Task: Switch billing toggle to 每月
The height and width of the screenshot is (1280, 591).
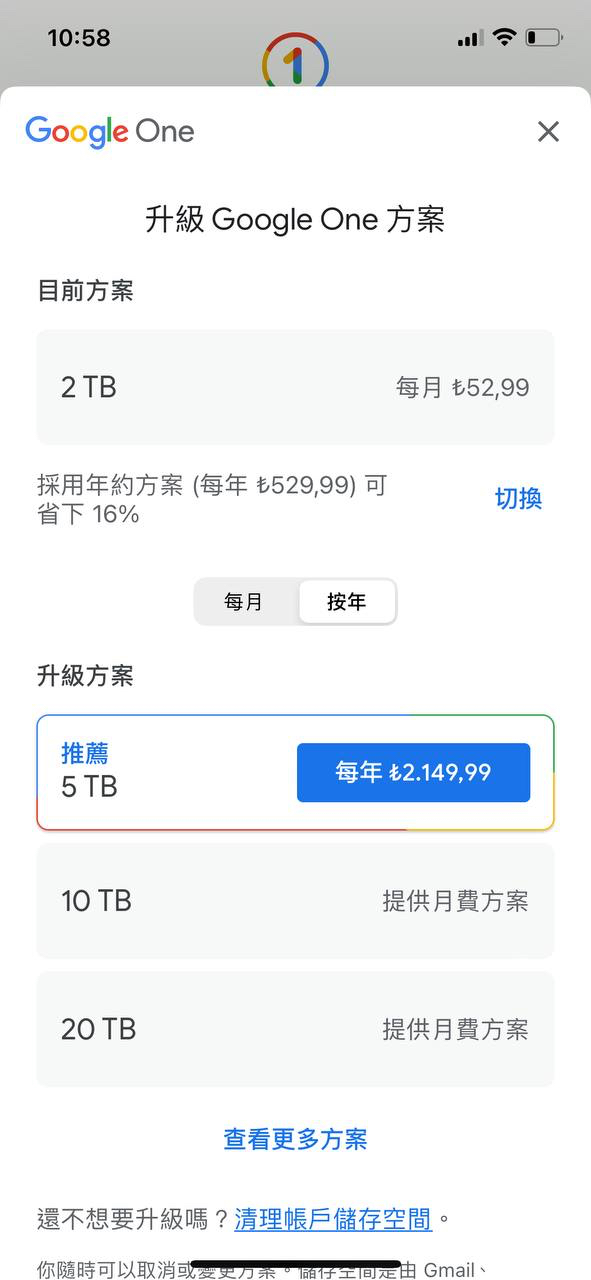Action: [x=244, y=602]
